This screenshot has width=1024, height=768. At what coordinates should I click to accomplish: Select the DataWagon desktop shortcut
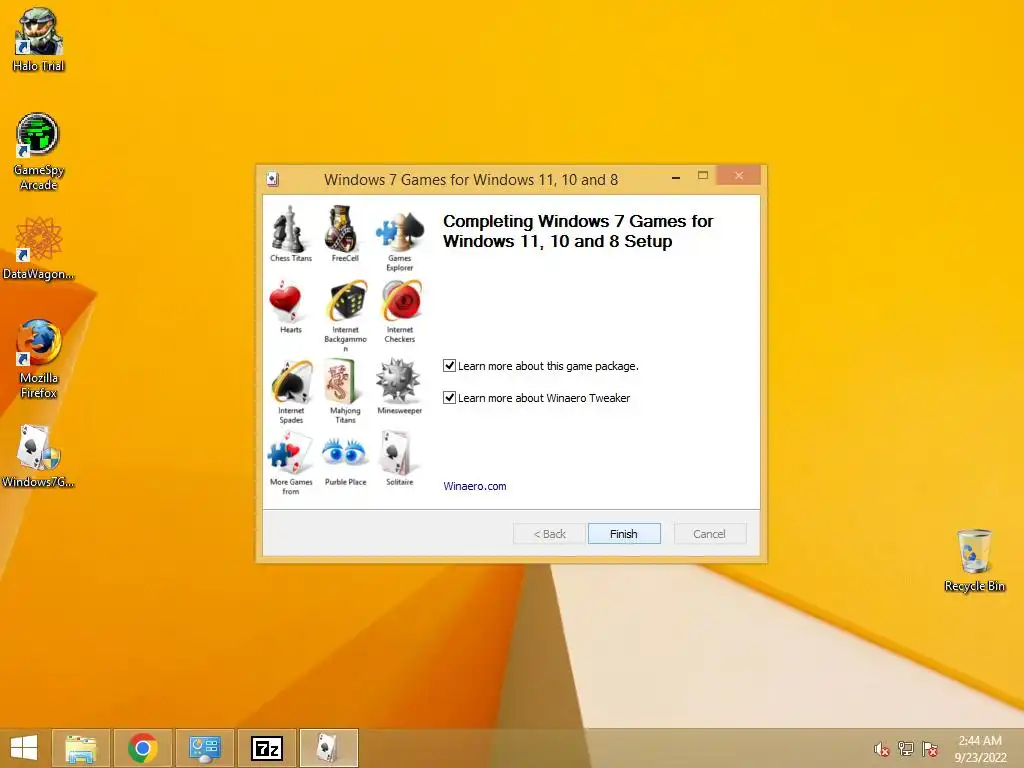pos(39,248)
